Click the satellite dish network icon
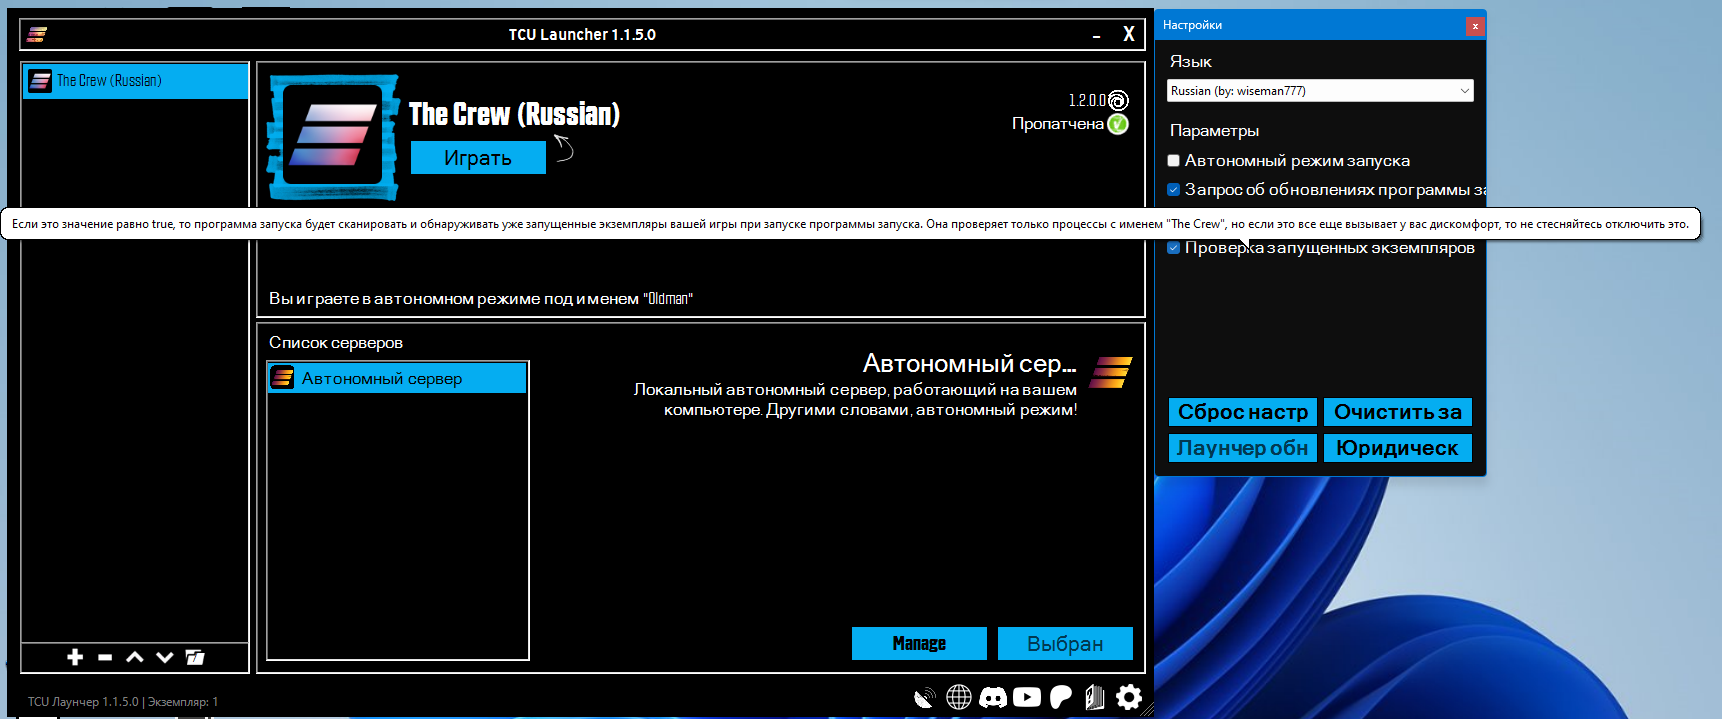The height and width of the screenshot is (719, 1722). tap(925, 697)
